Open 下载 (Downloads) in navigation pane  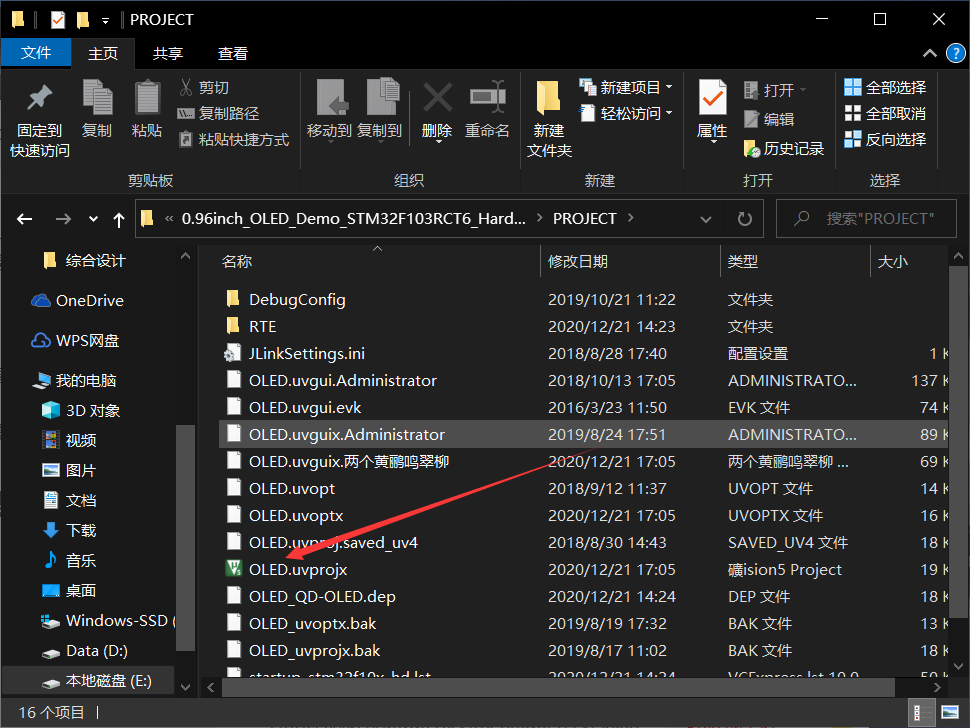coord(69,531)
